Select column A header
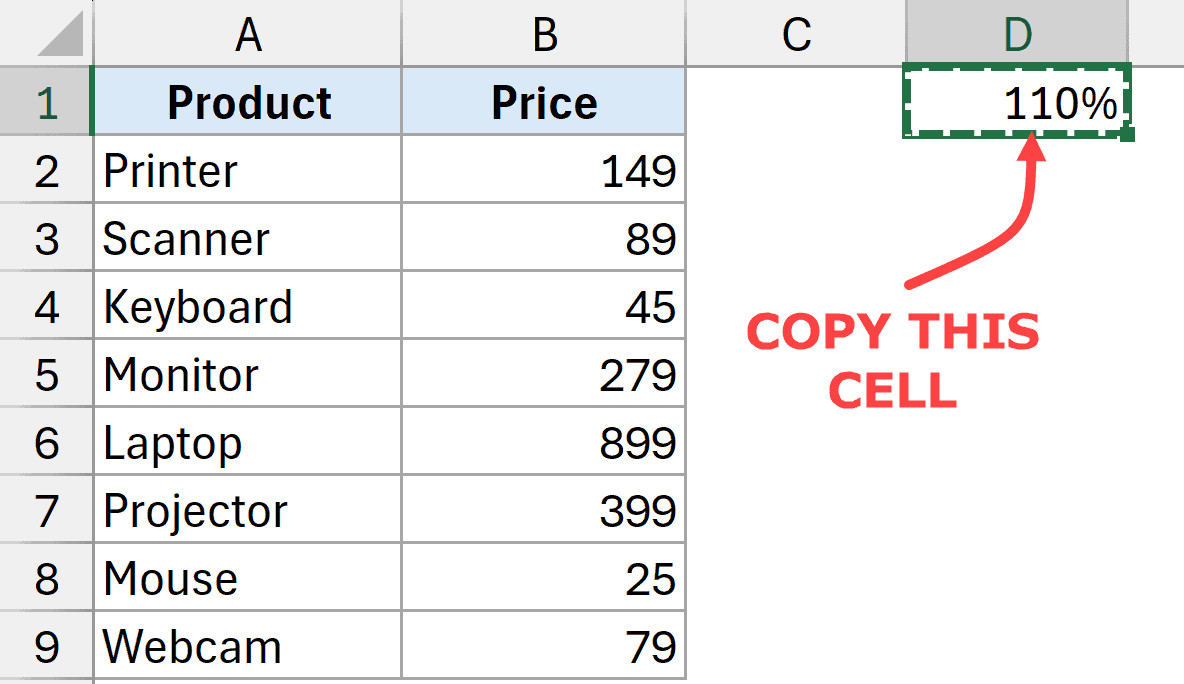Viewport: 1184px width, 684px height. pos(248,36)
